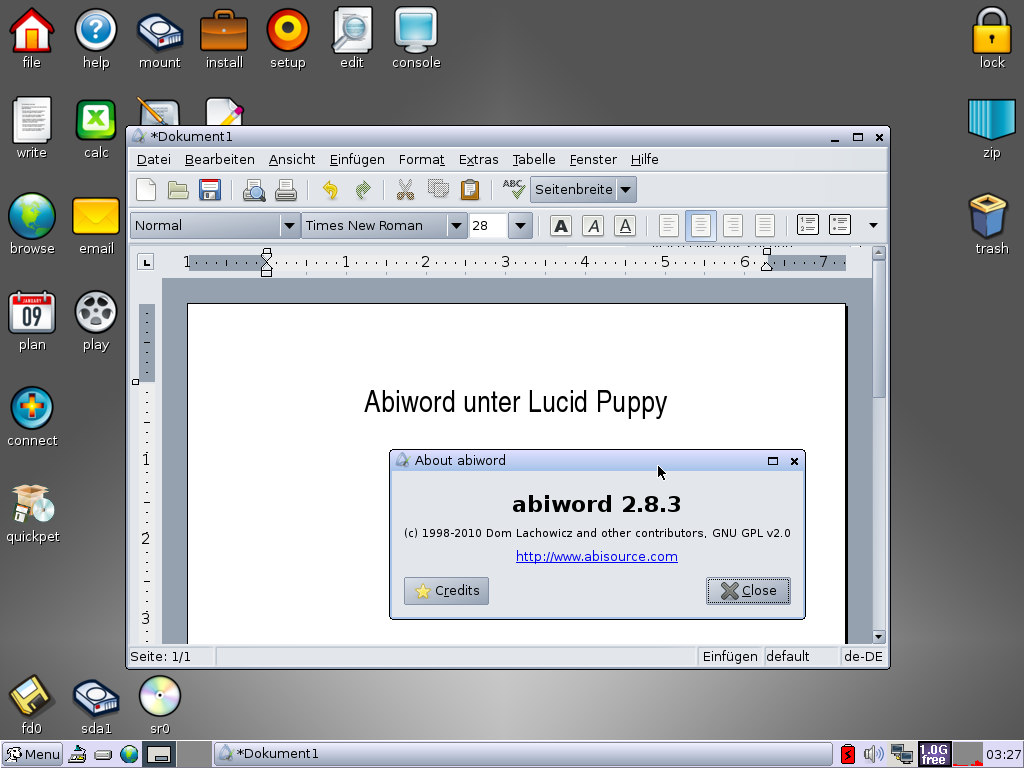Open the Tabelle menu
This screenshot has height=768, width=1024.
coord(534,160)
